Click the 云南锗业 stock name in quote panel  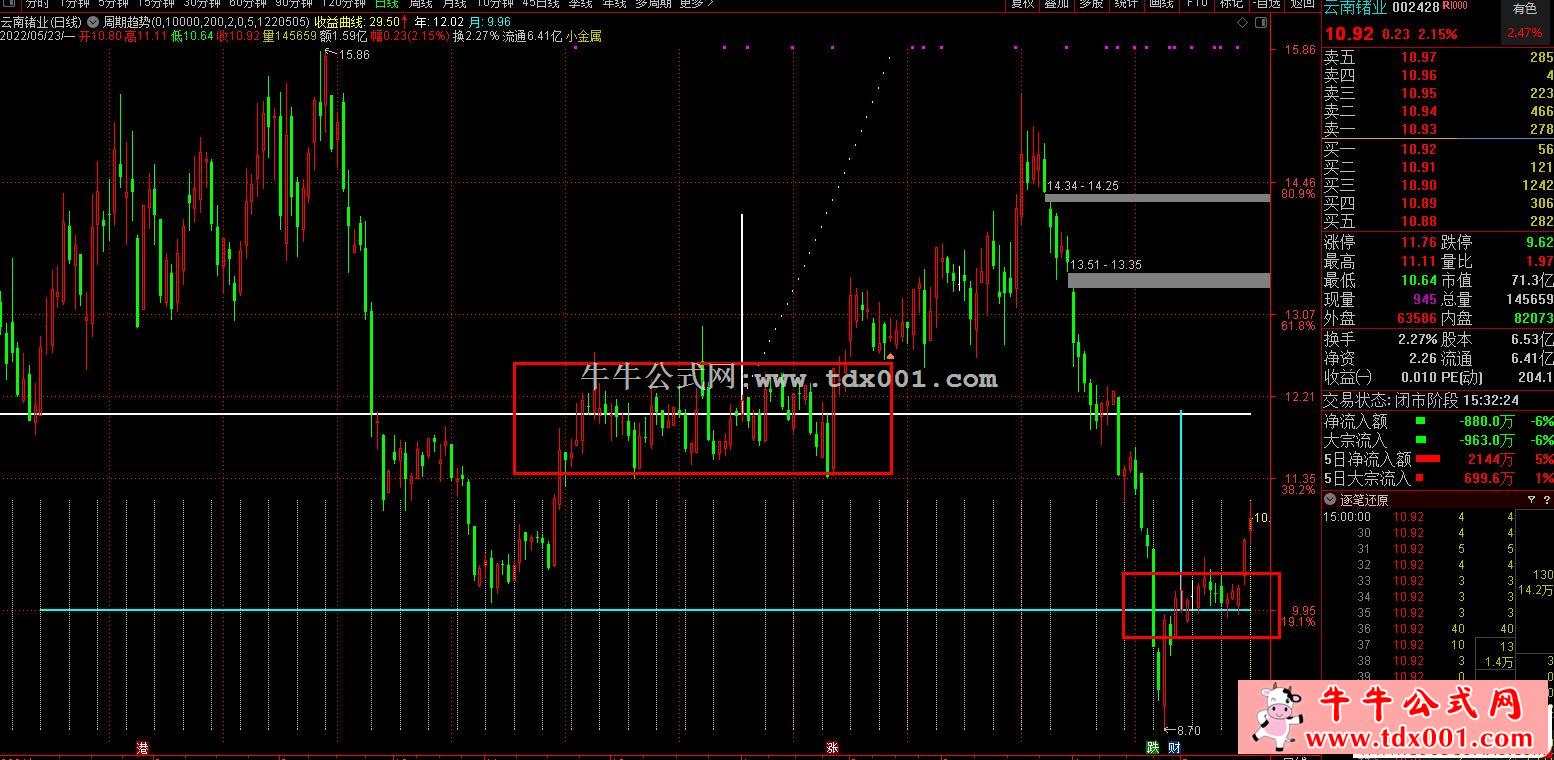(x=1355, y=9)
